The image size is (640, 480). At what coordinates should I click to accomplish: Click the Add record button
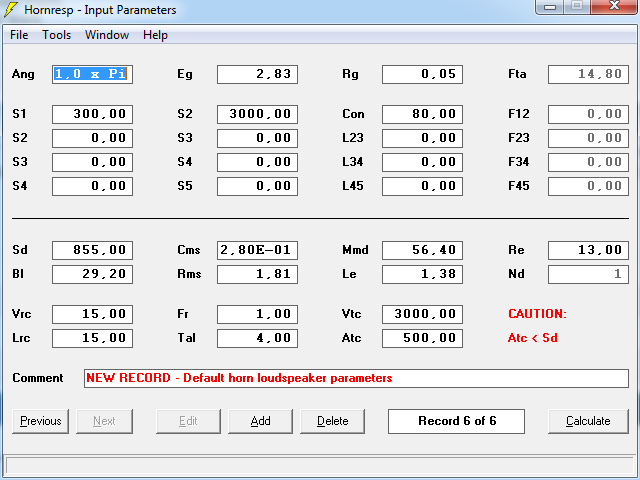pos(260,421)
